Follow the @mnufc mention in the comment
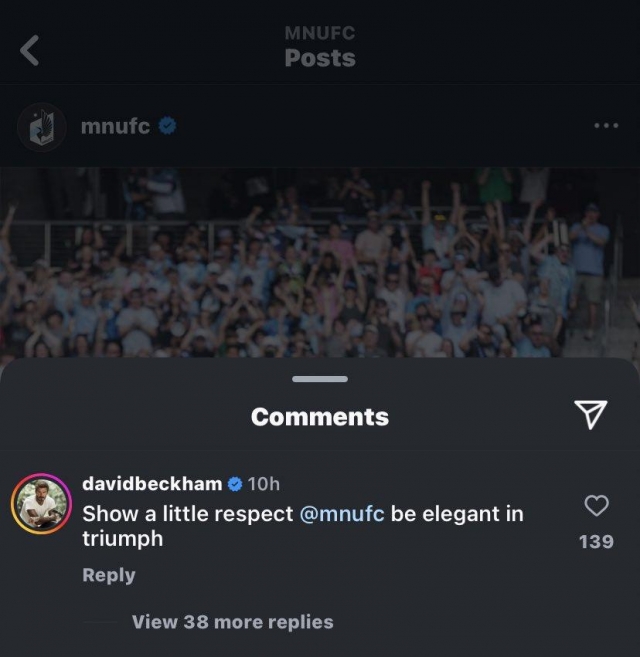 coord(342,514)
